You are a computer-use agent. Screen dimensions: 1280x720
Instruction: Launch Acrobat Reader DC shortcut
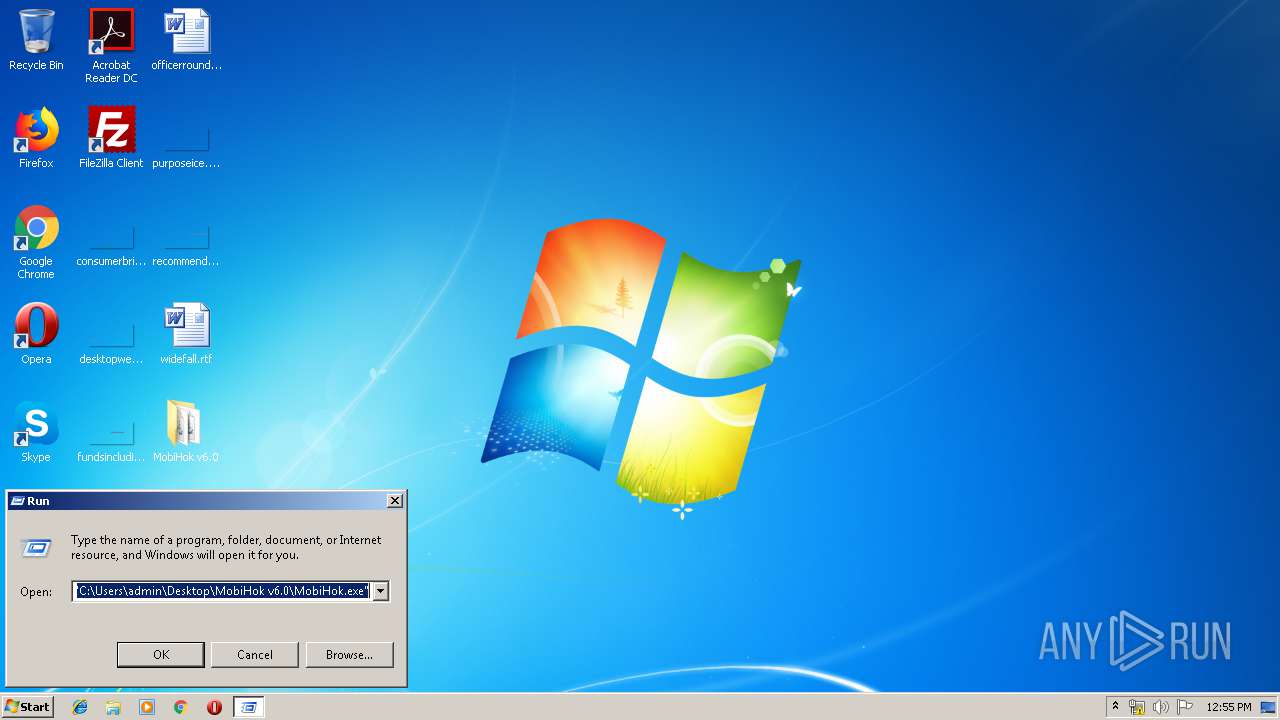point(111,45)
